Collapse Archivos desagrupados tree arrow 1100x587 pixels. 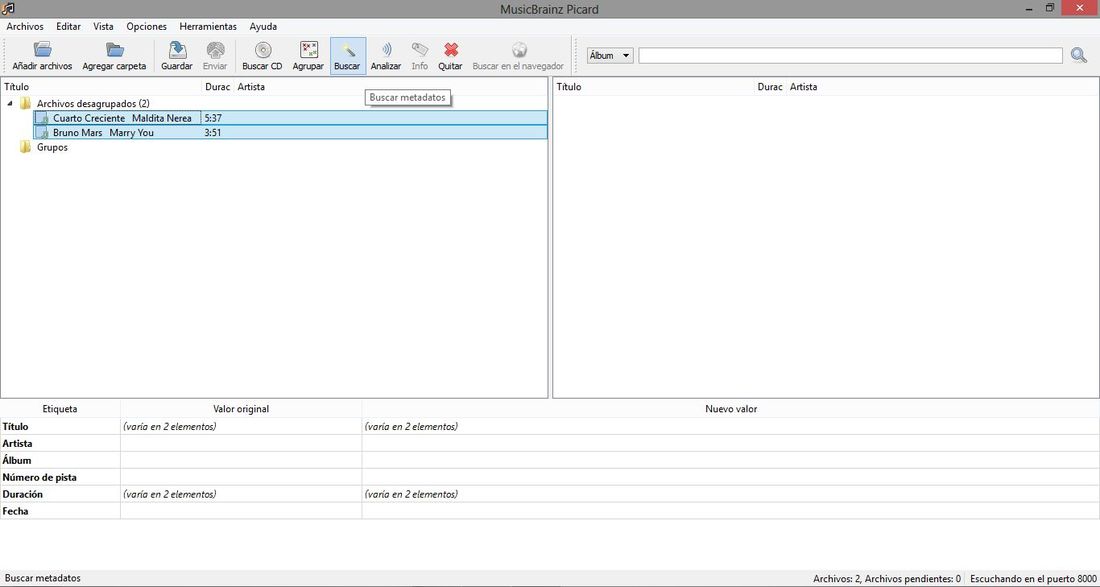11,103
